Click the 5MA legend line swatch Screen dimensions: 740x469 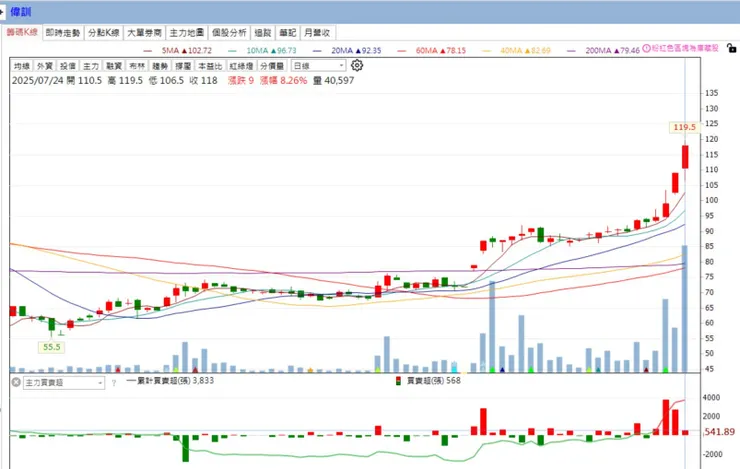click(x=148, y=50)
